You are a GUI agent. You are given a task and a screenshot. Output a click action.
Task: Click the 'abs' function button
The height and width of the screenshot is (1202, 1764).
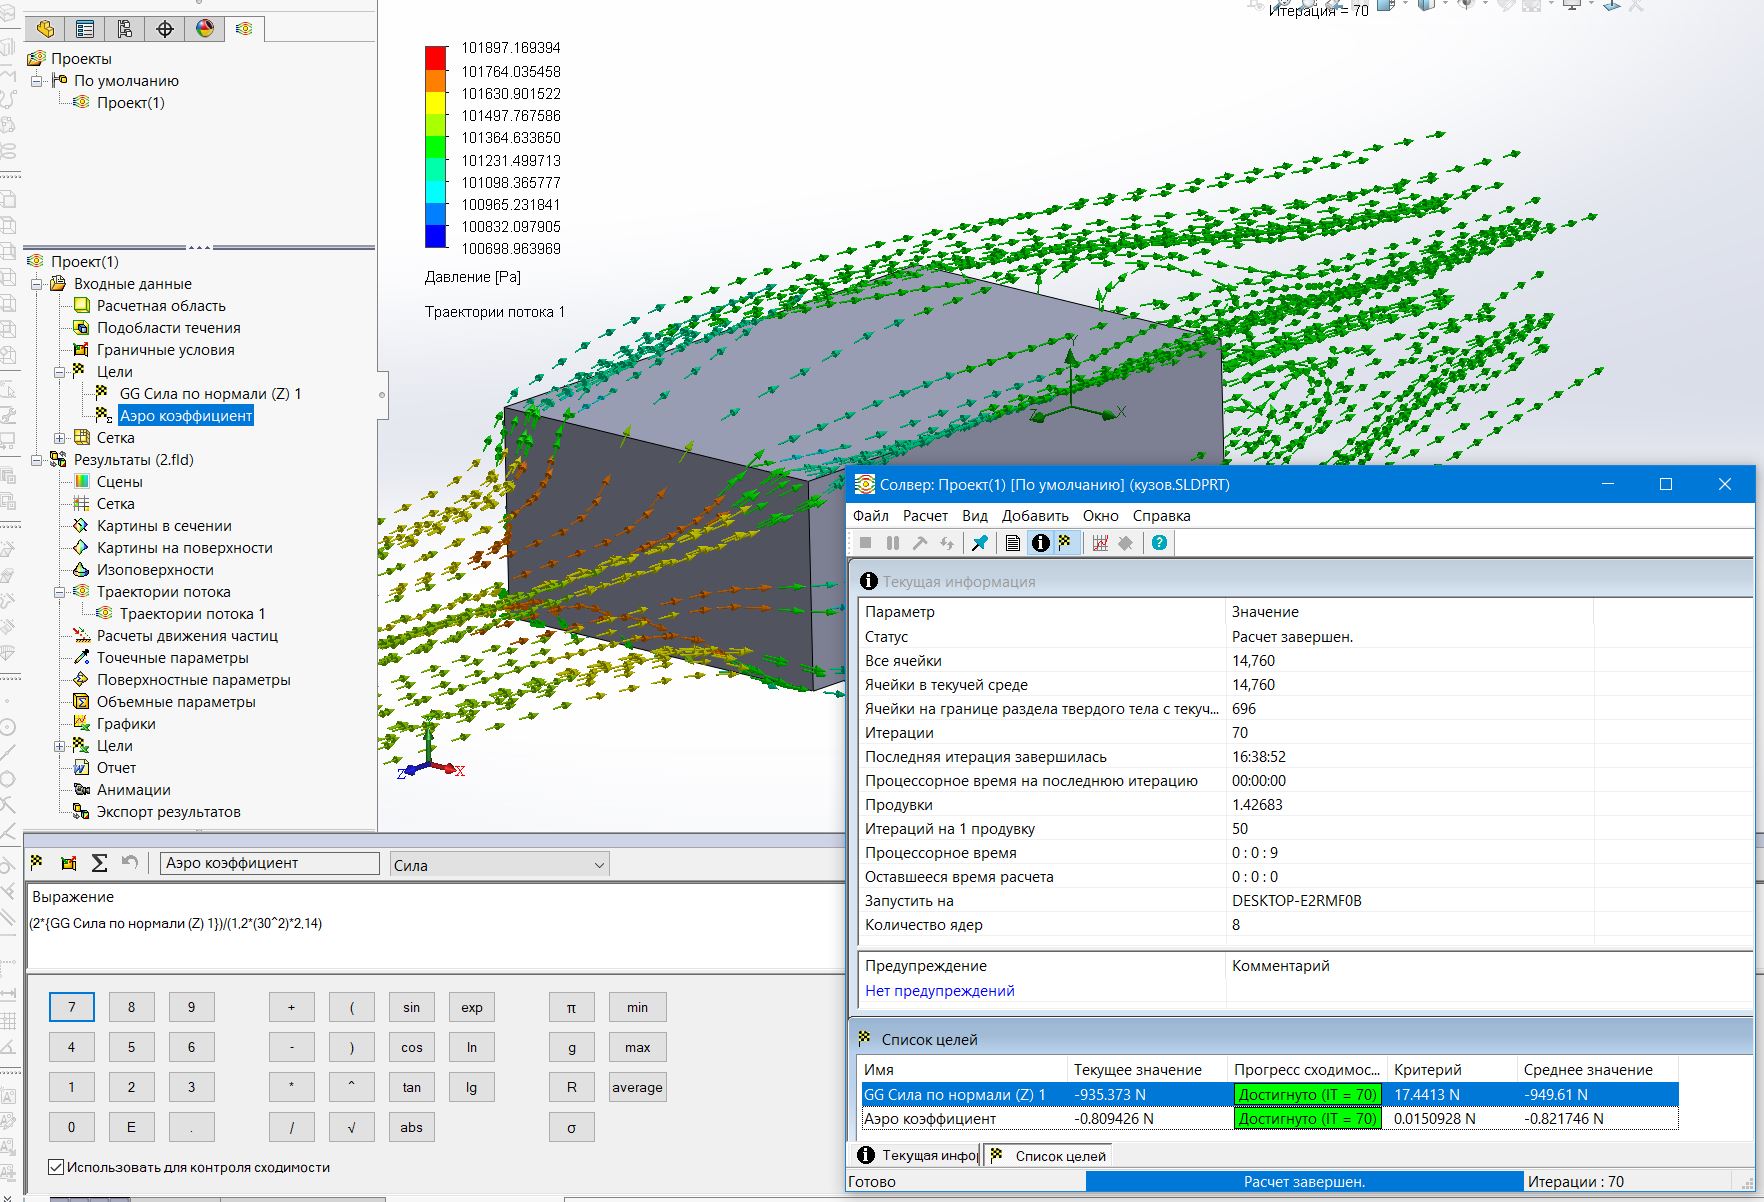tap(412, 1128)
